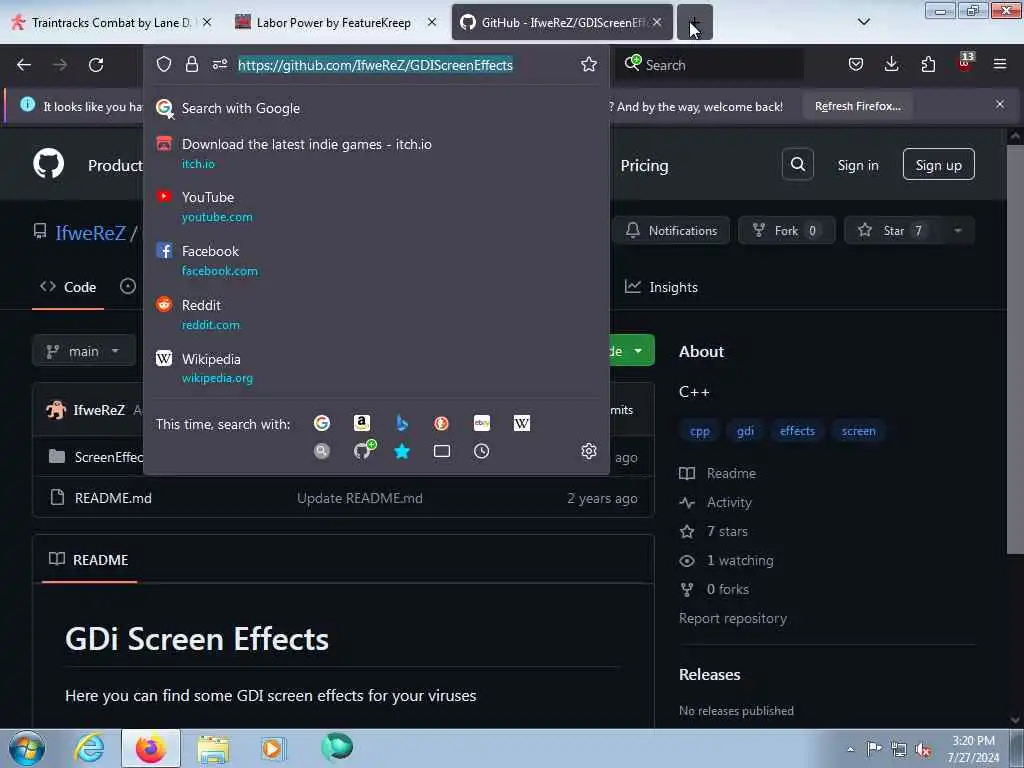Open a new tab with the plus button
Viewport: 1024px width, 768px height.
tap(694, 23)
